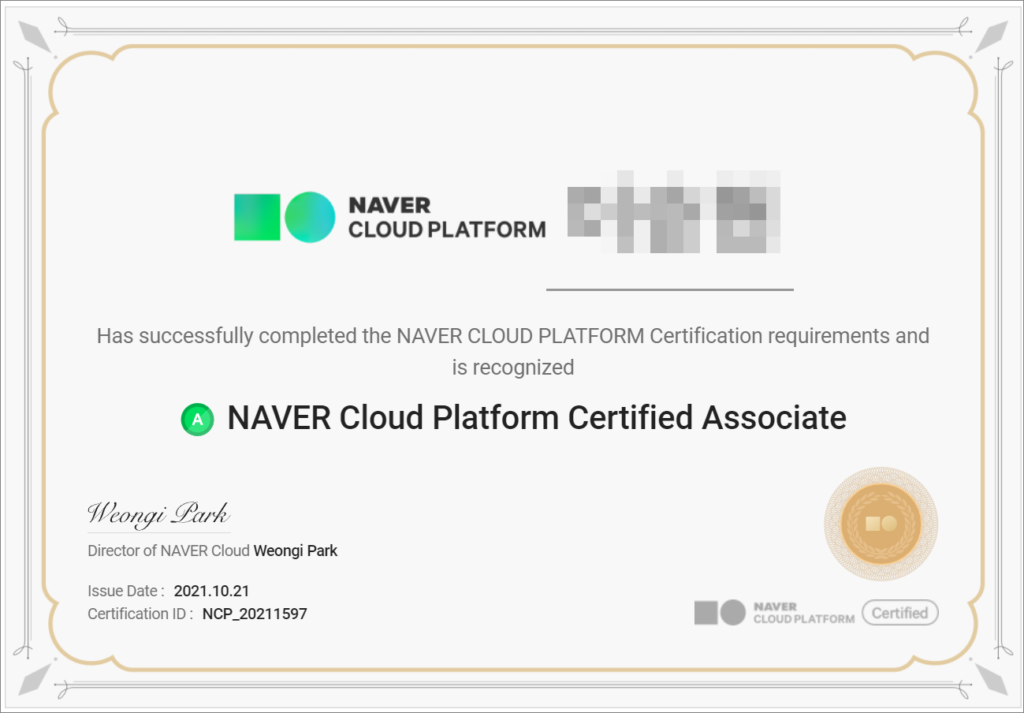Select the gold certification seal

(880, 523)
